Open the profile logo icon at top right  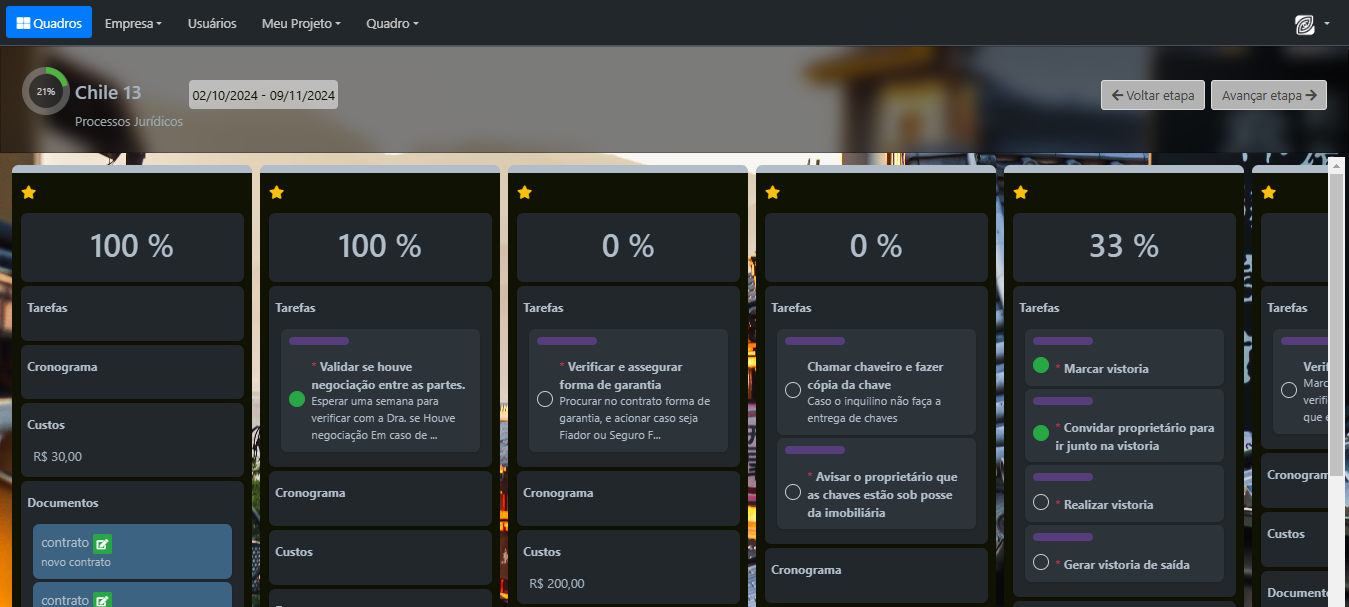(1305, 25)
